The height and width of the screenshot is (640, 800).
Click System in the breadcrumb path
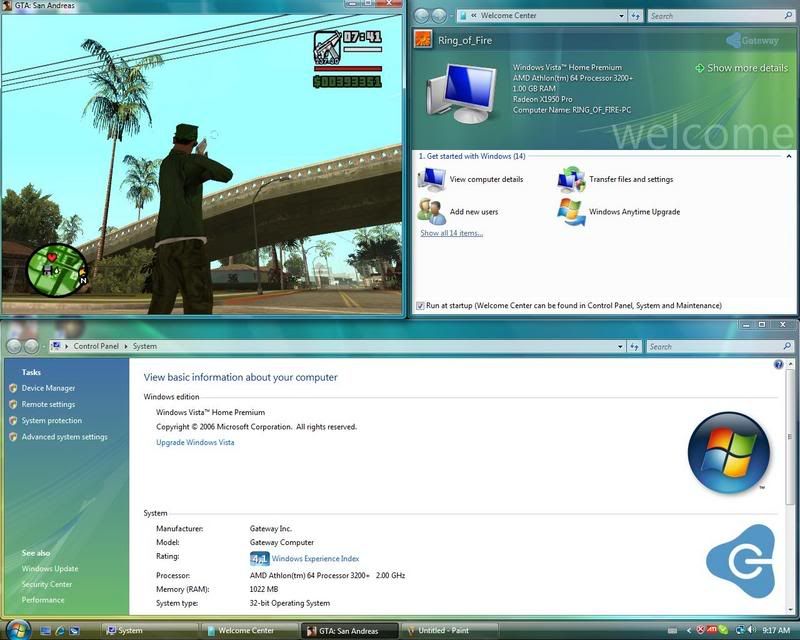(145, 346)
